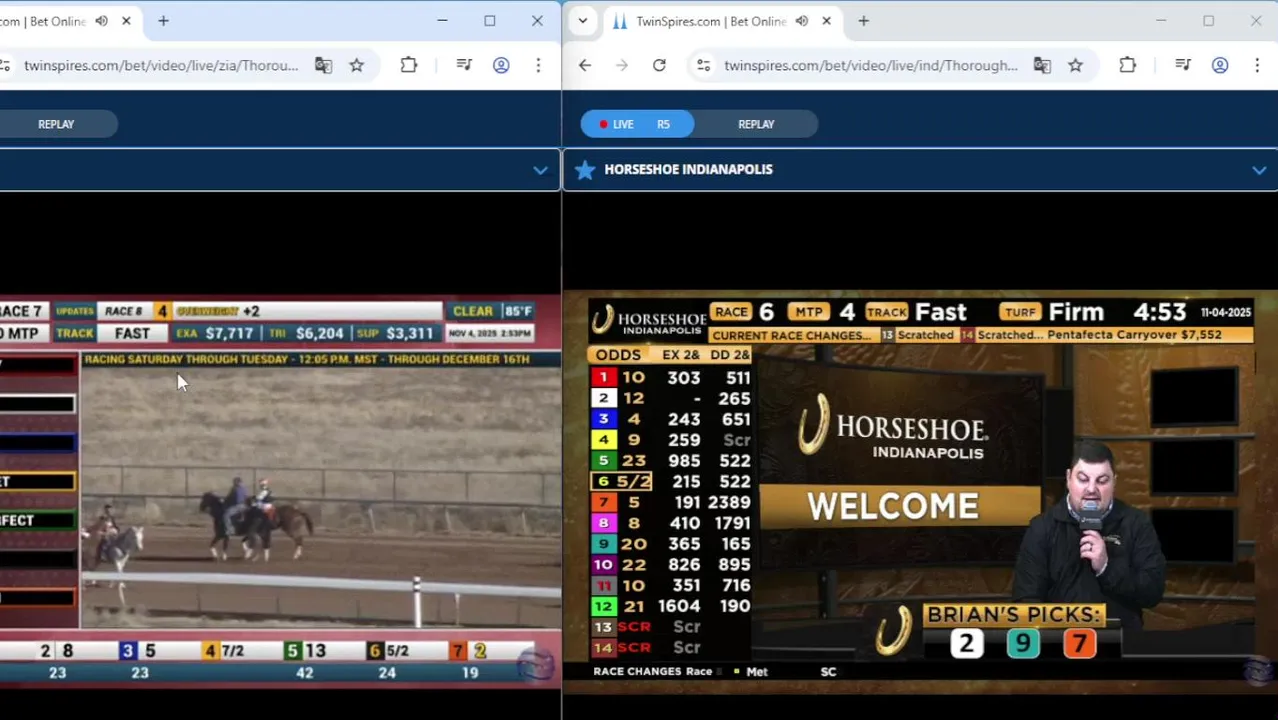
Task: Open profile icon in left window
Action: click(x=501, y=65)
